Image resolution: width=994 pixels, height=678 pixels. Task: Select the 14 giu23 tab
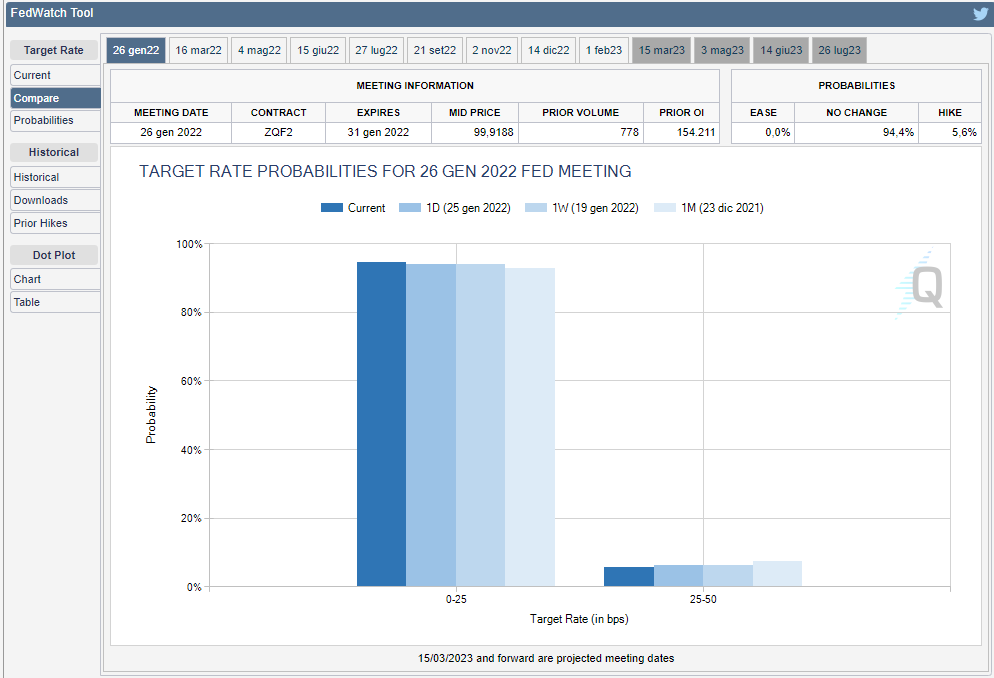point(782,50)
